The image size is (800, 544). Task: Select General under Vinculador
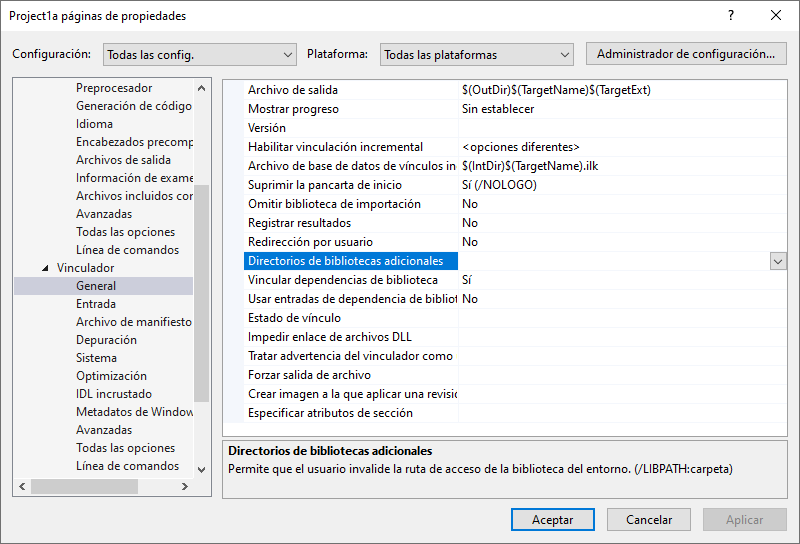[x=96, y=286]
